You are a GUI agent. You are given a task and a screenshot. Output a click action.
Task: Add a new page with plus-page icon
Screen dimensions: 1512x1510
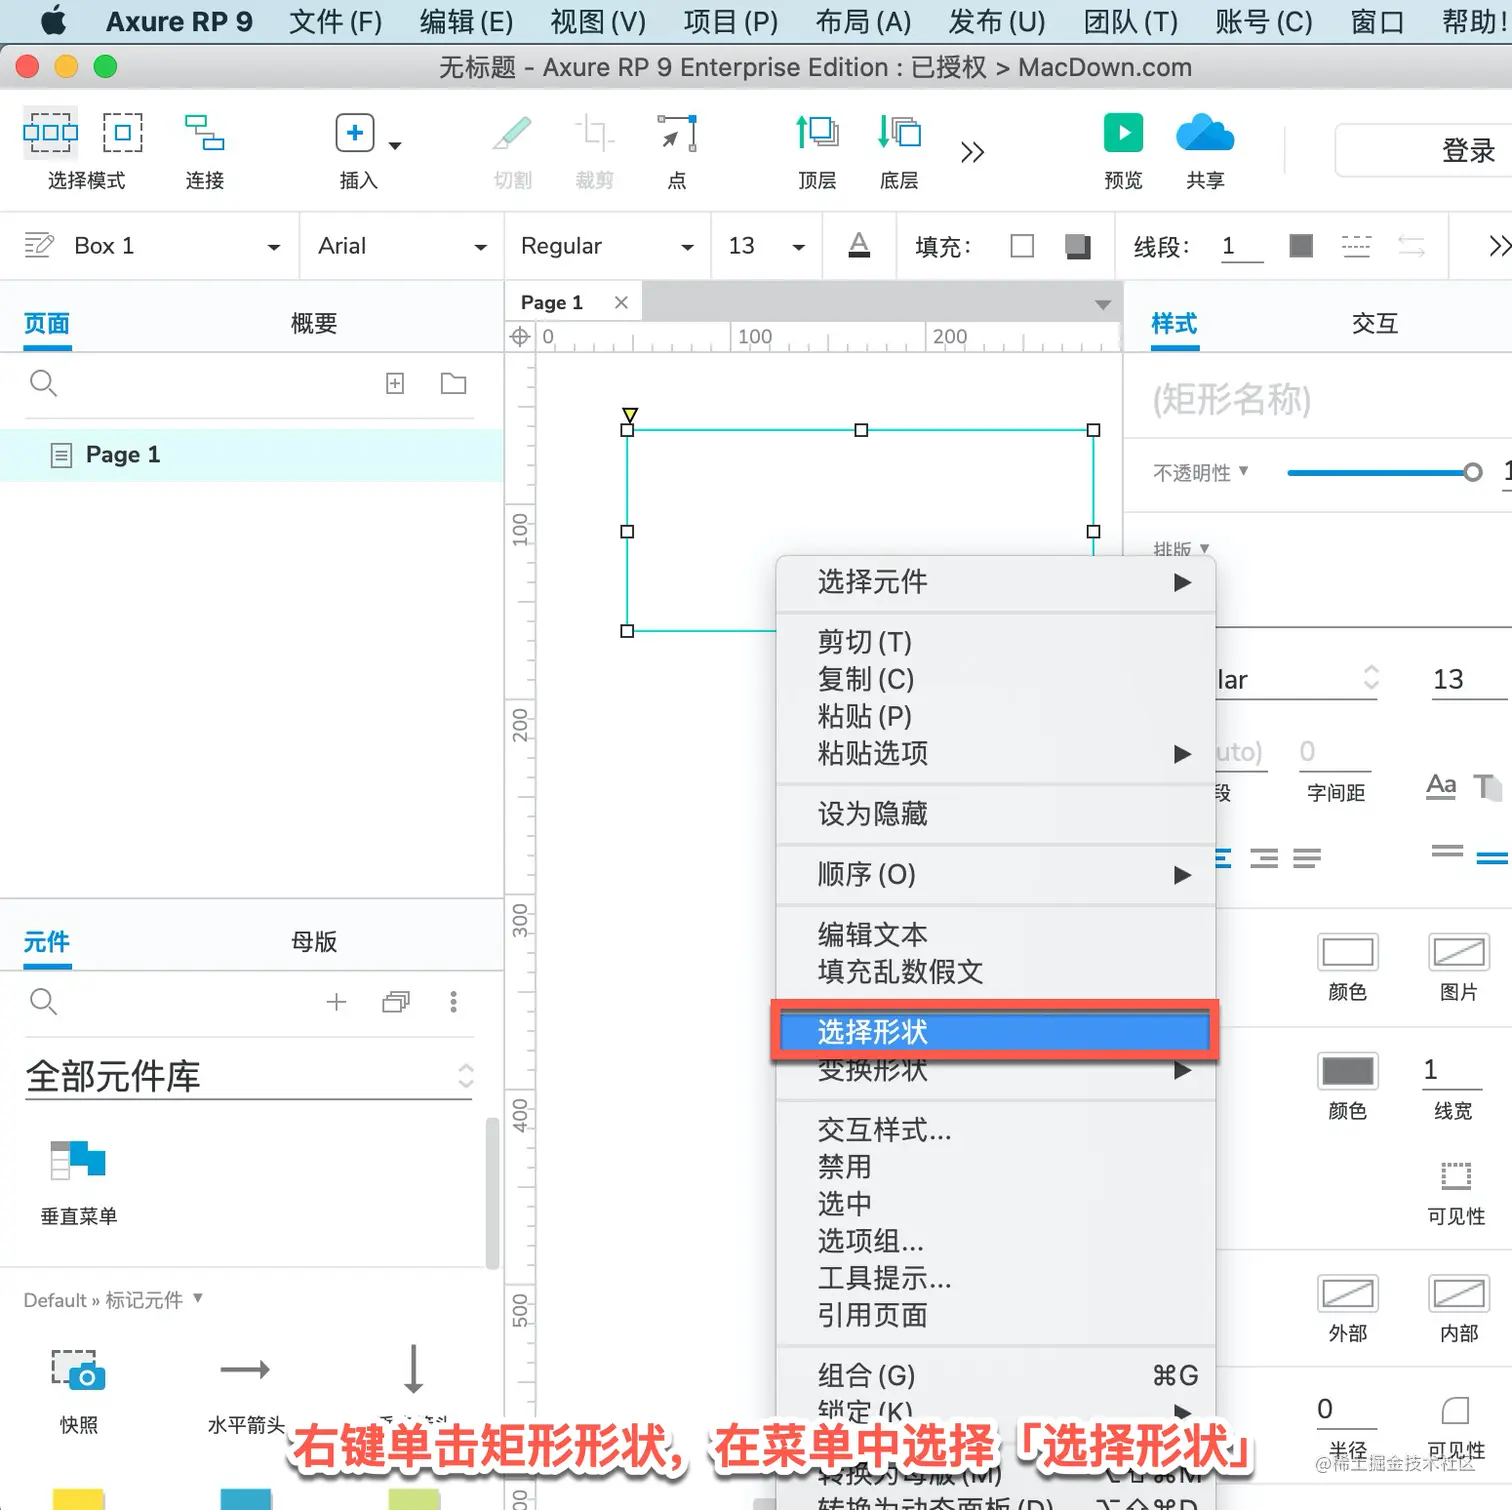(395, 383)
